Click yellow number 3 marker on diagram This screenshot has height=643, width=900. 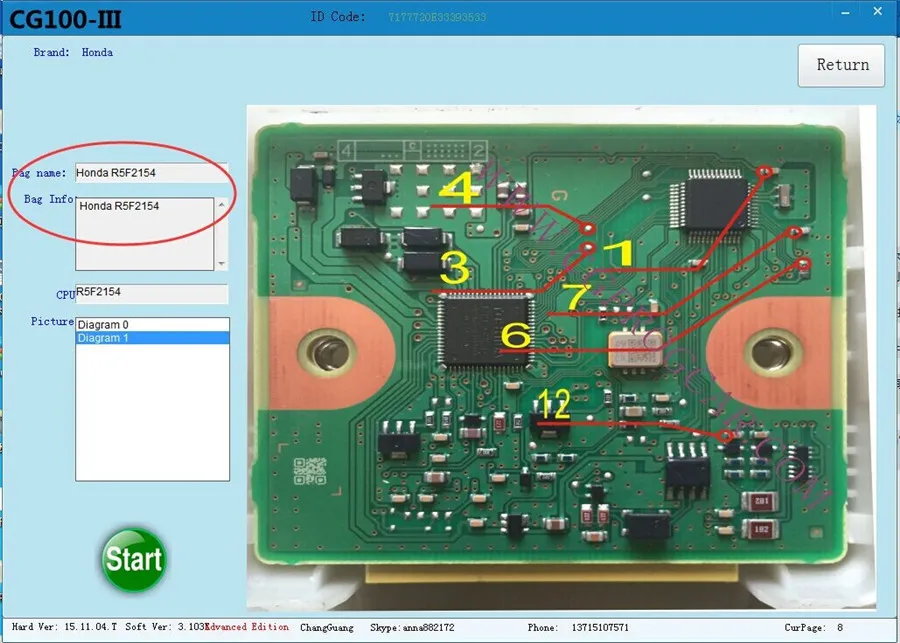point(456,268)
